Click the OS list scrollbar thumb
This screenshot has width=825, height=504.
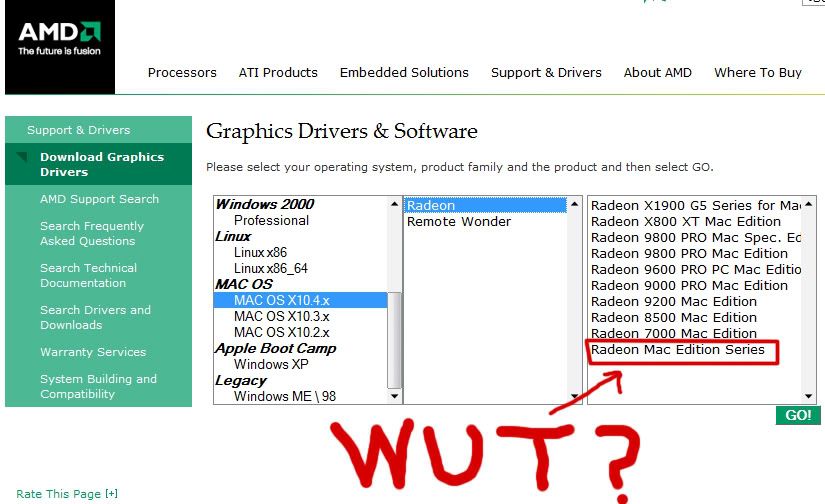click(395, 340)
